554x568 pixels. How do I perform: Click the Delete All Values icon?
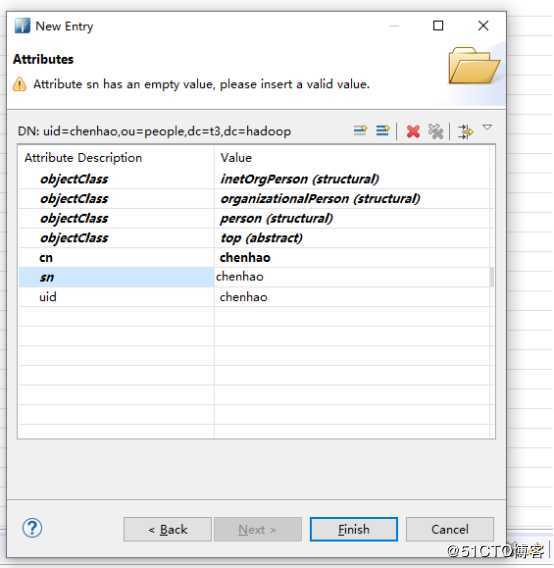point(436,131)
